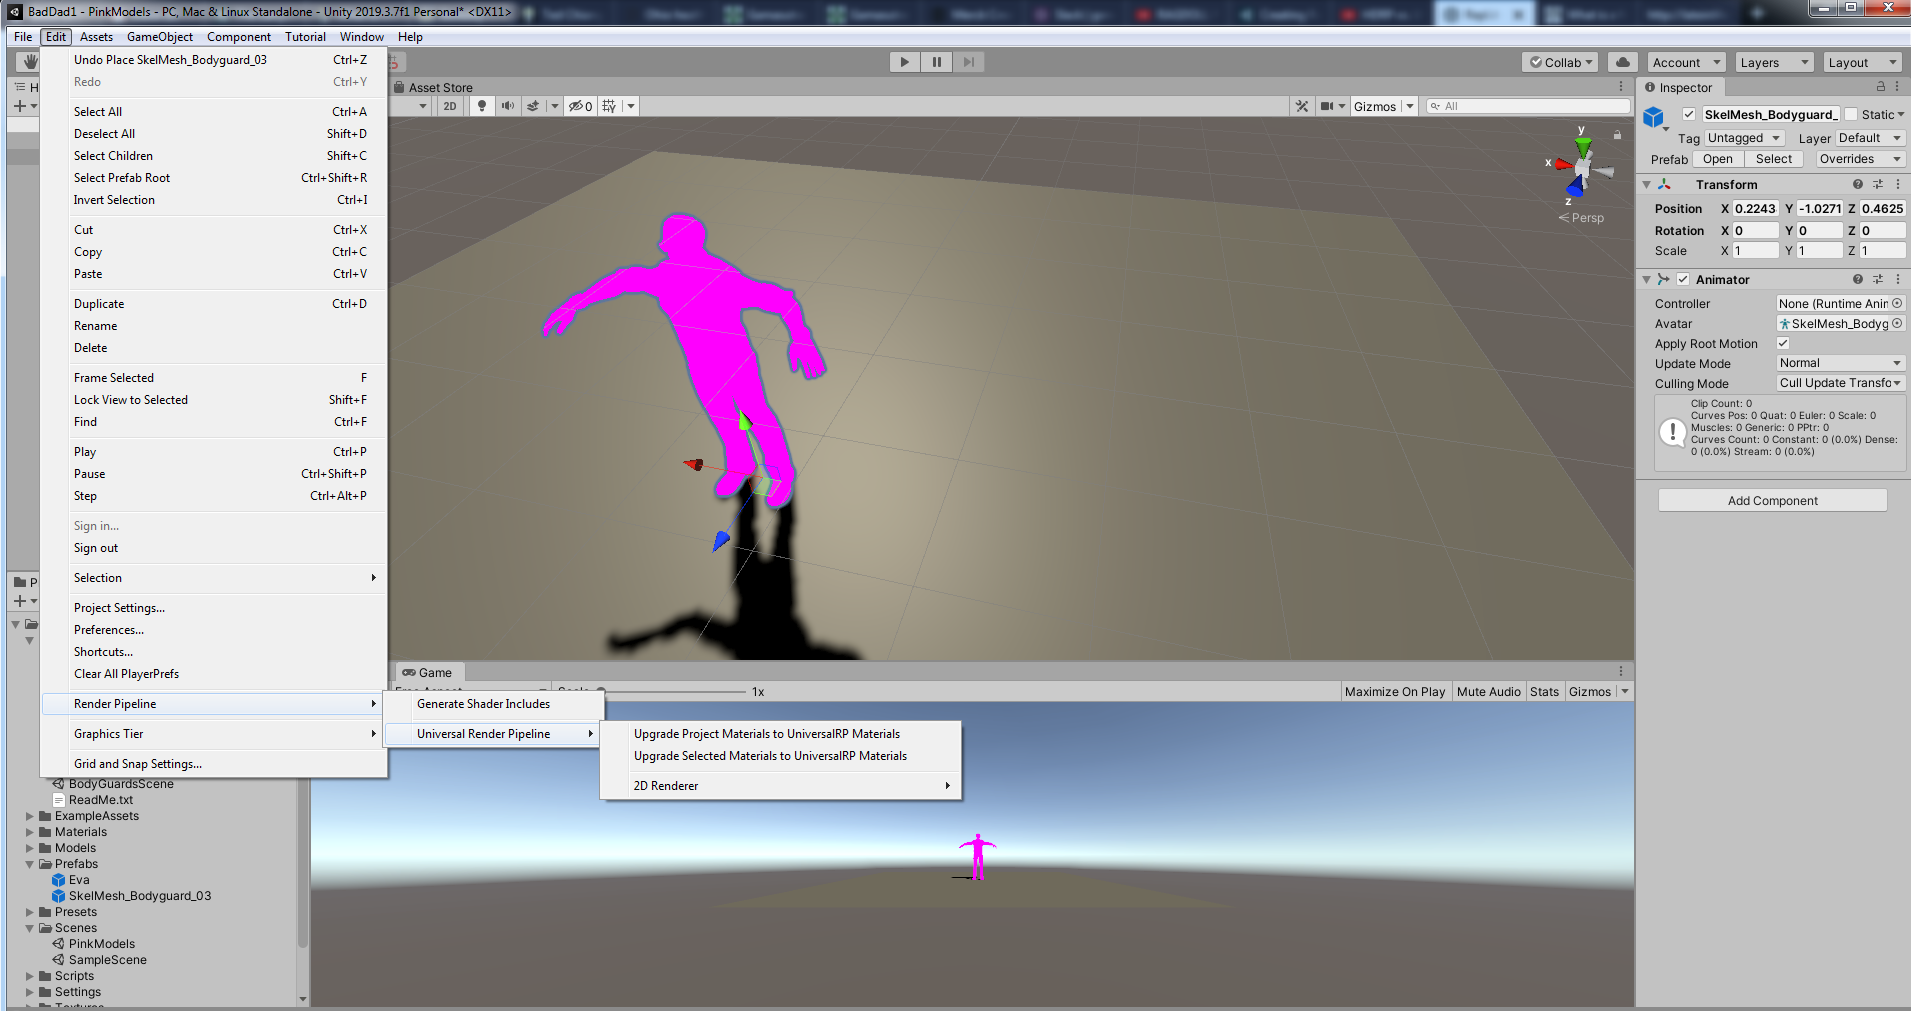The image size is (1911, 1011).
Task: Open Transform component three-dot menu
Action: pos(1898,184)
